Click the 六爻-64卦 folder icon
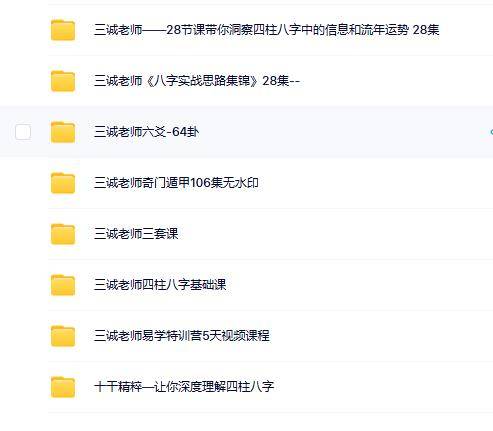This screenshot has height=431, width=493. click(x=63, y=132)
